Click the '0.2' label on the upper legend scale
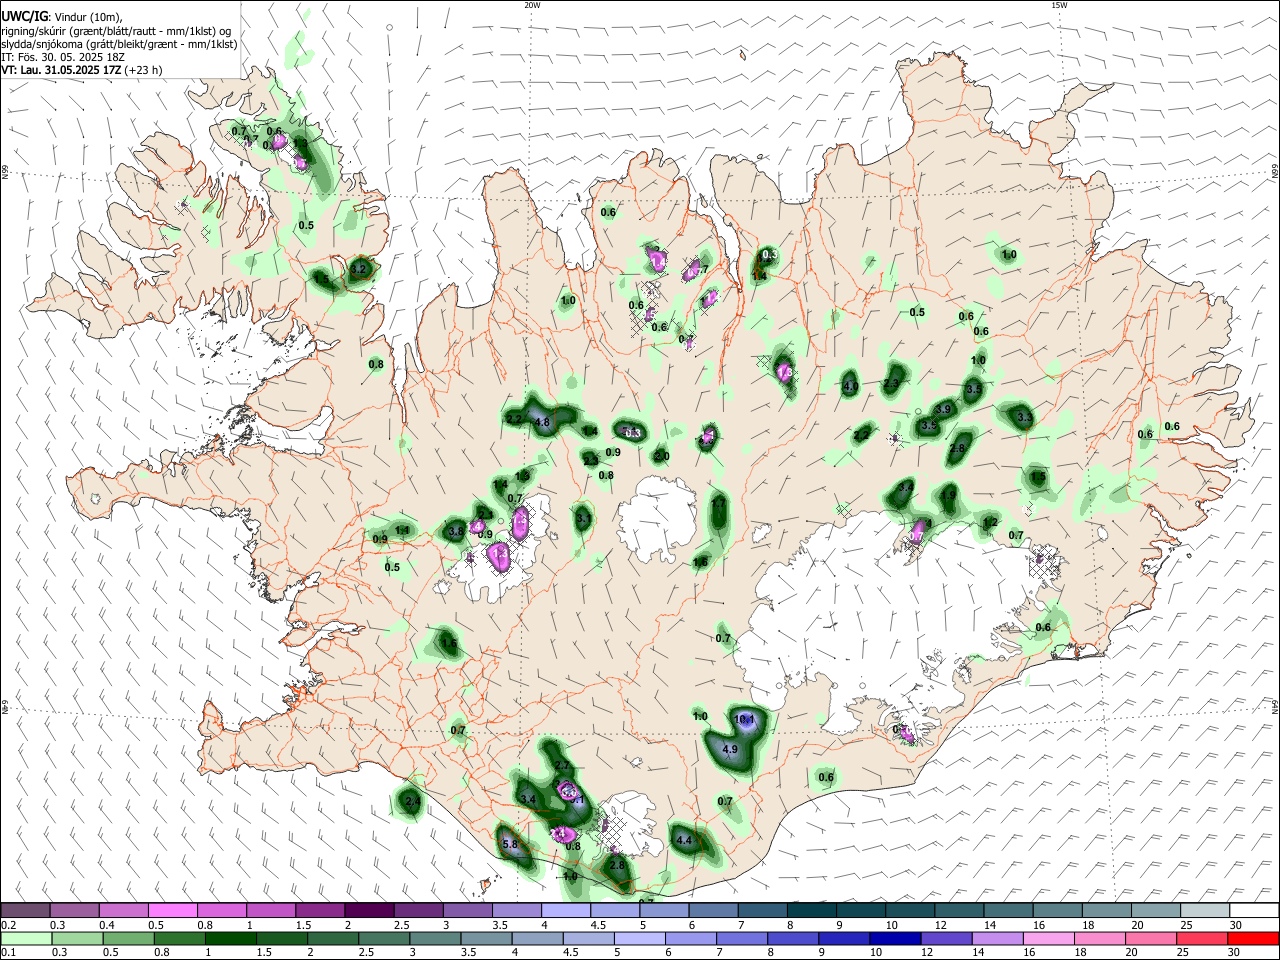The width and height of the screenshot is (1280, 960). pyautogui.click(x=8, y=925)
